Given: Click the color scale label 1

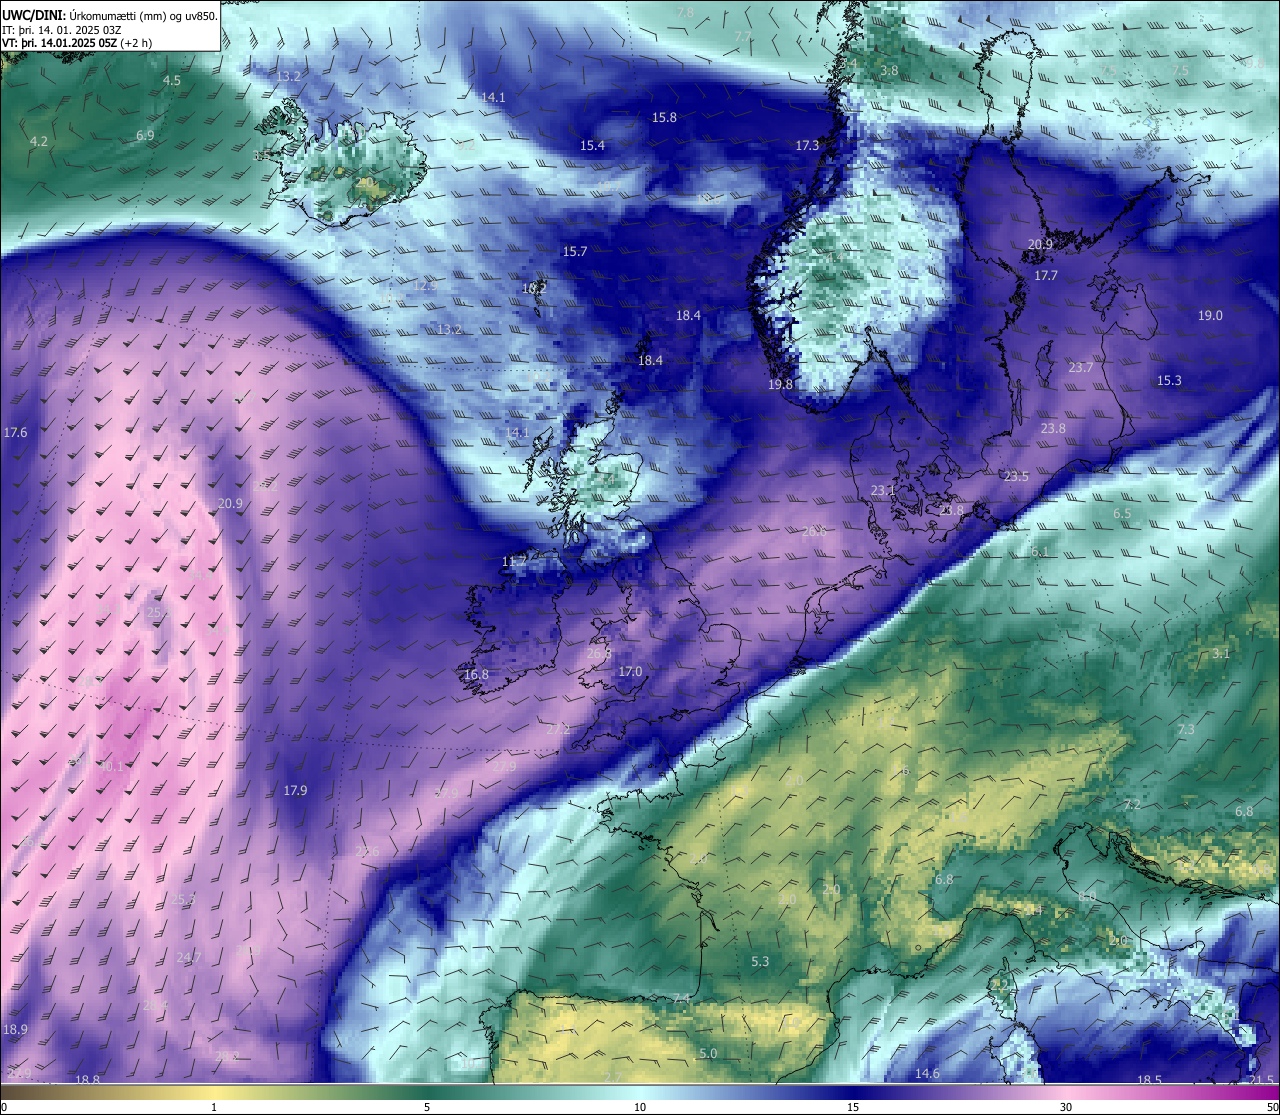Looking at the screenshot, I should tap(214, 1106).
